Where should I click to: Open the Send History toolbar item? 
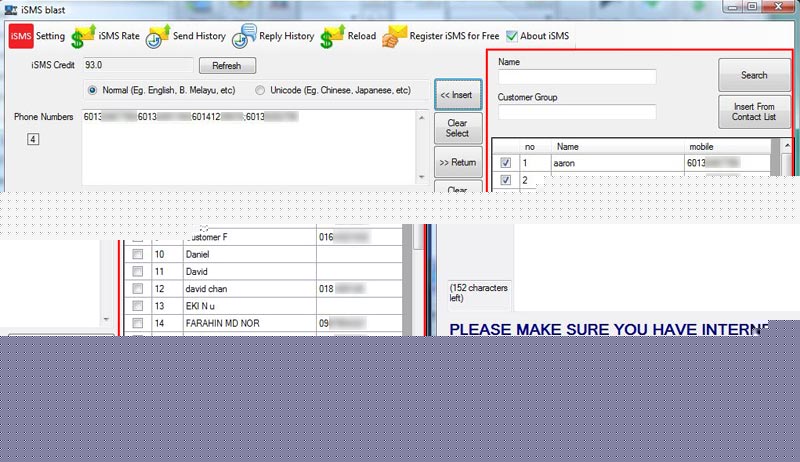(199, 36)
